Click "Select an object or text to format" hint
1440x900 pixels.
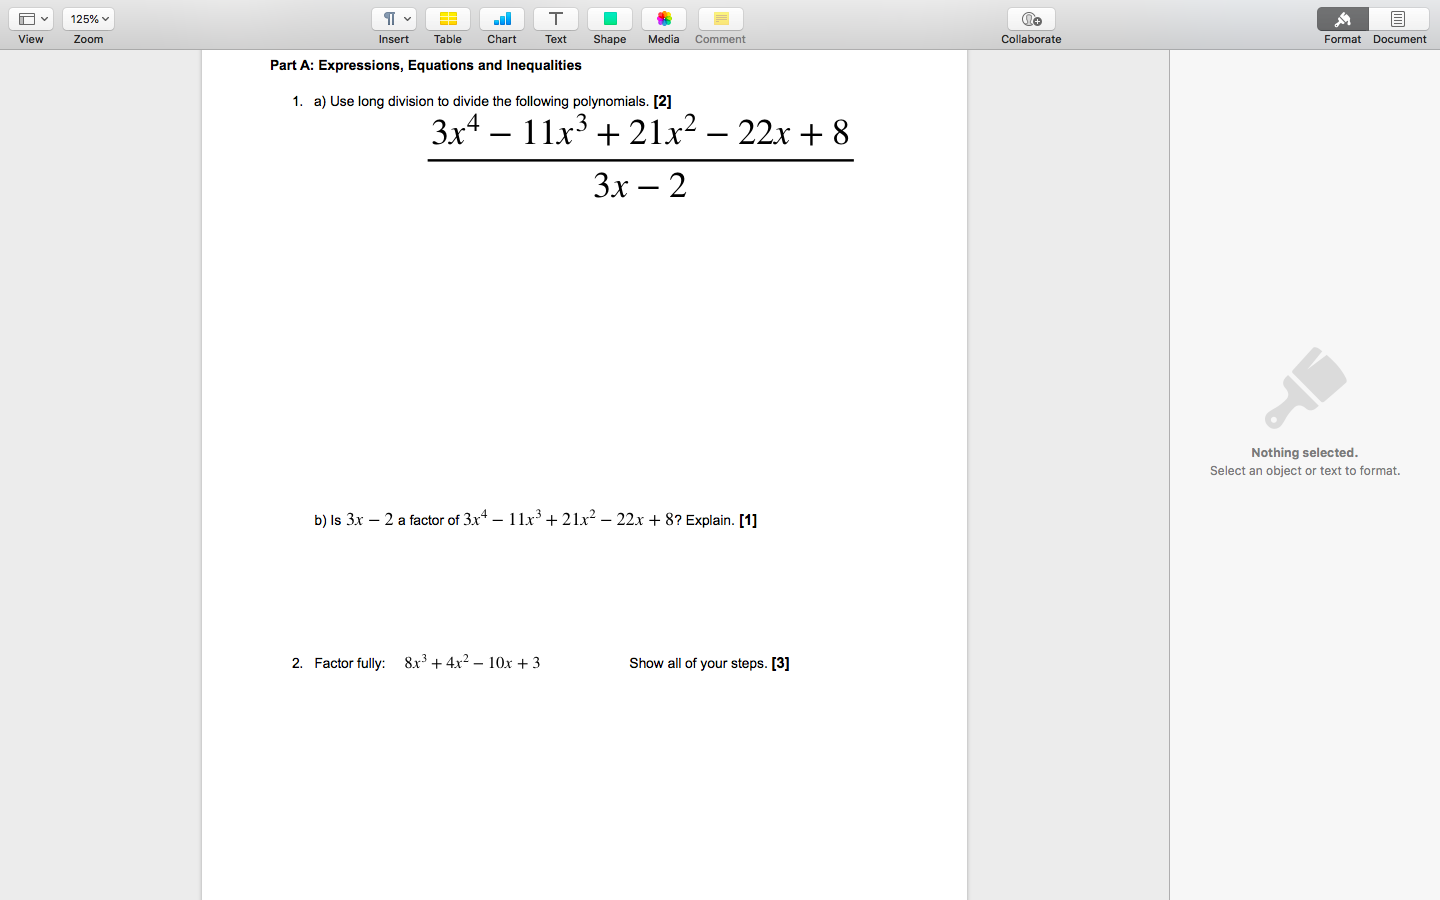pos(1305,471)
